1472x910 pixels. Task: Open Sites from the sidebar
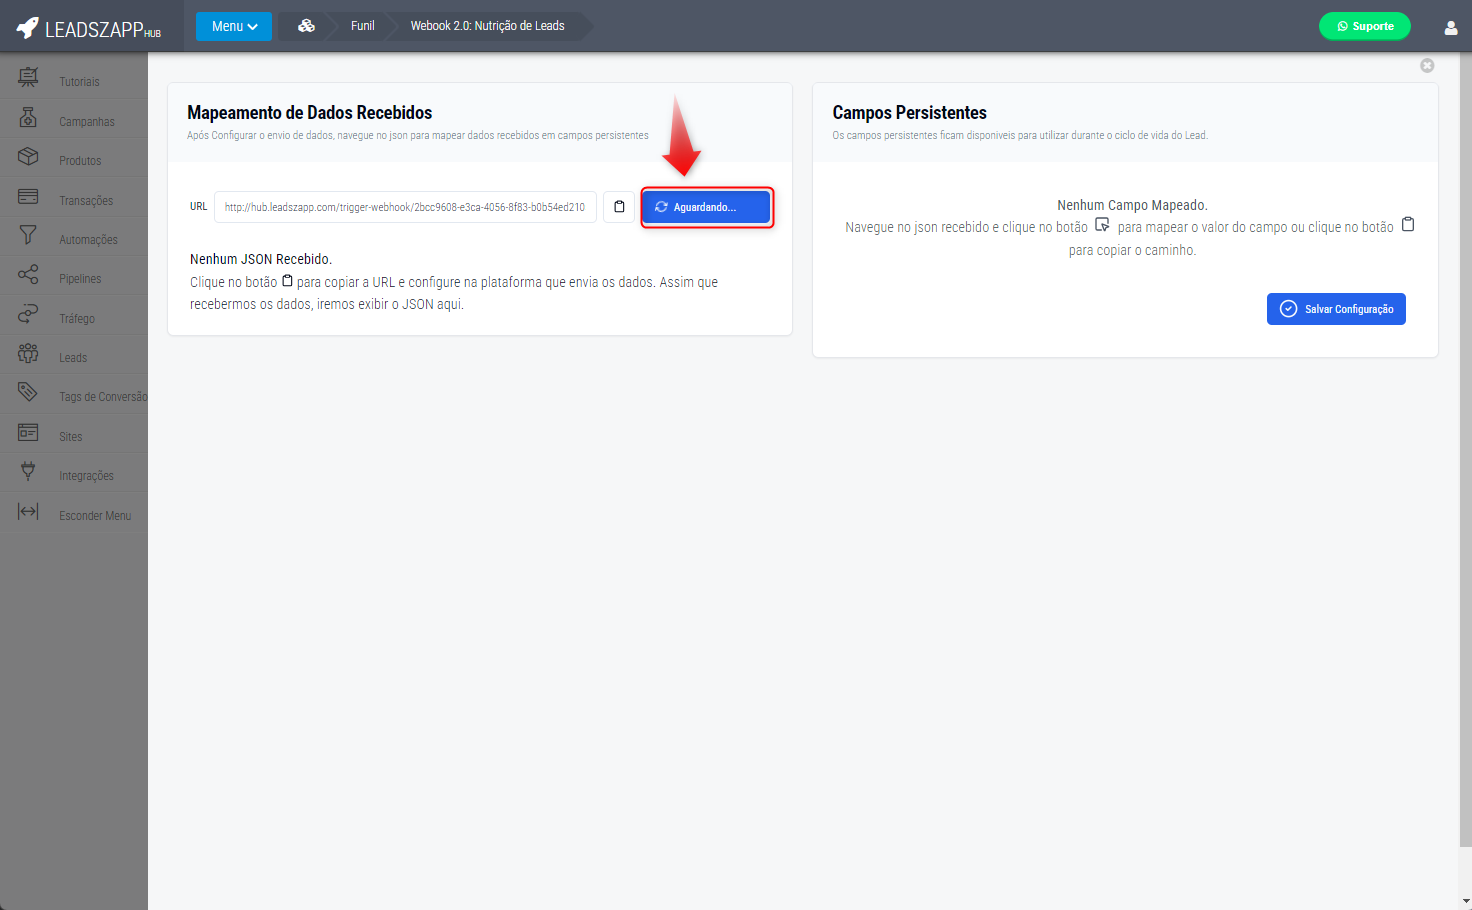point(71,437)
